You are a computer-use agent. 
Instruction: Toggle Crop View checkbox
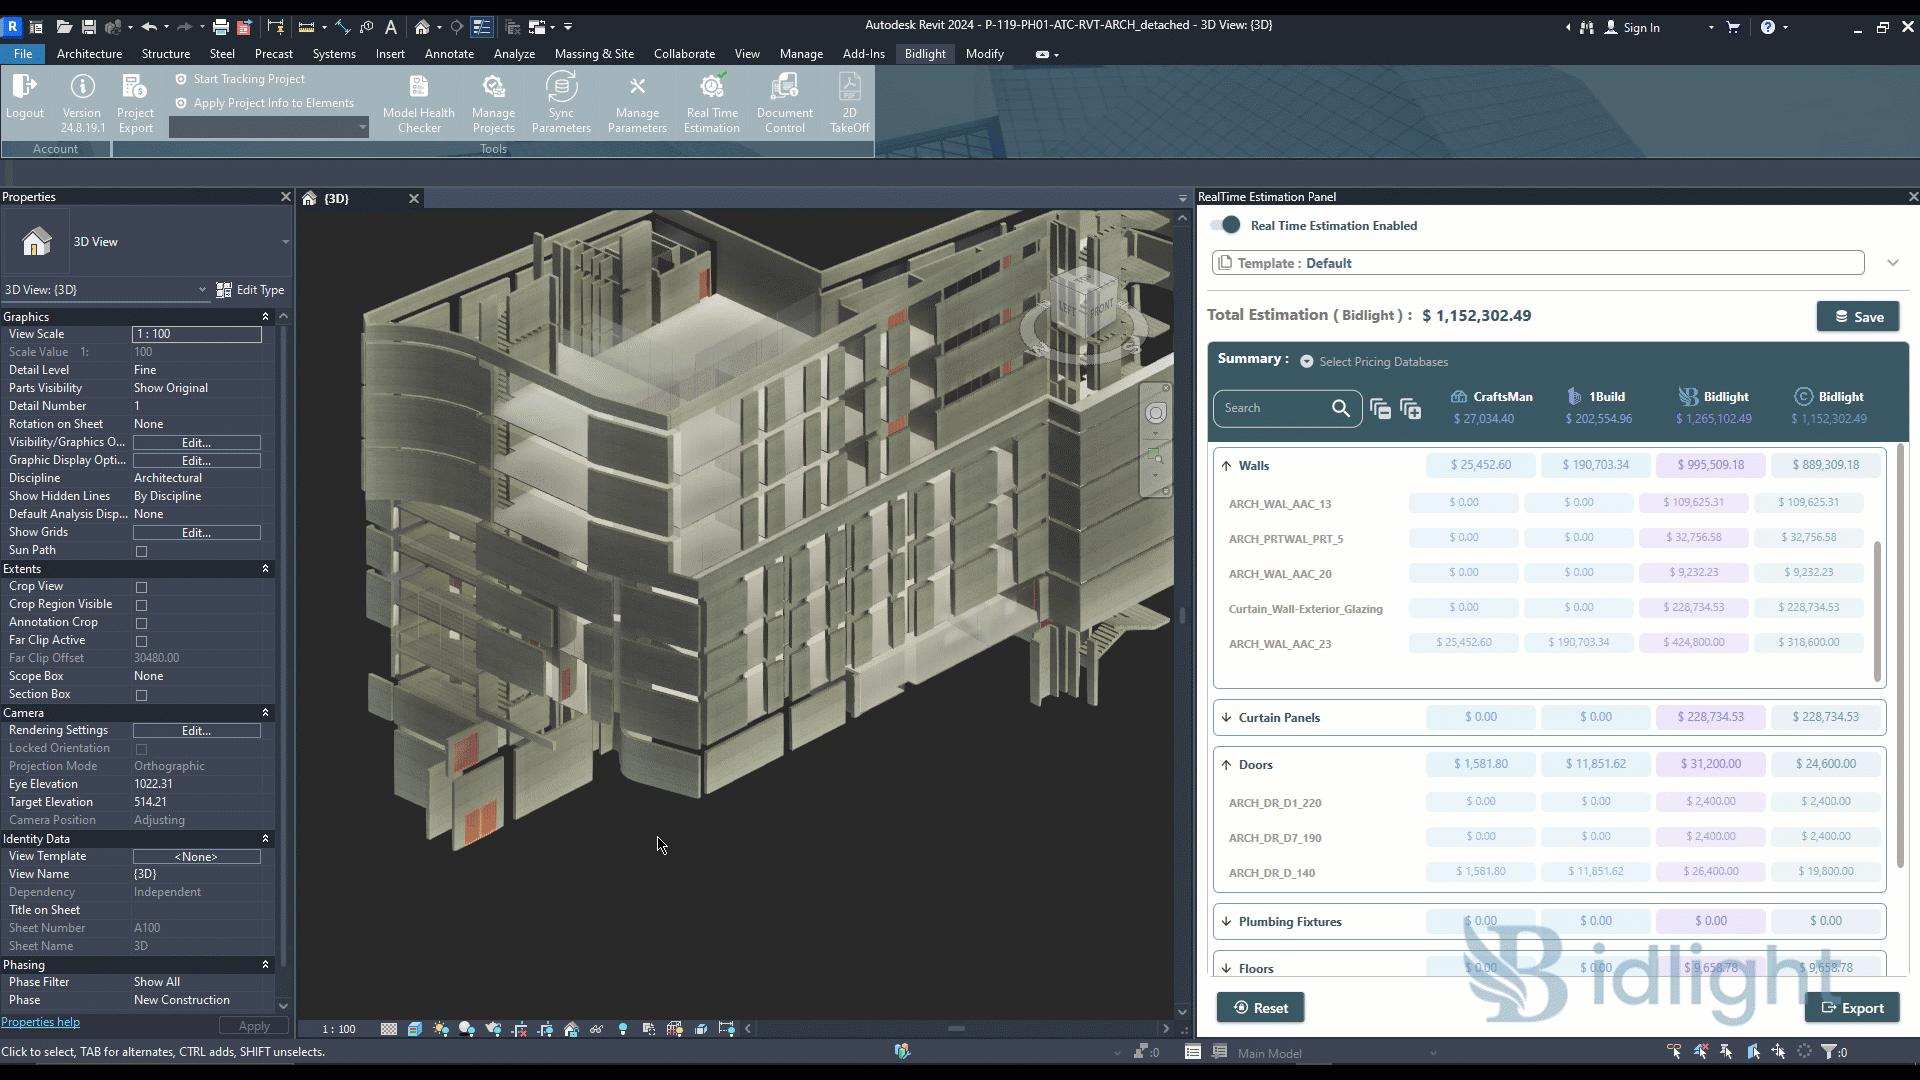coord(141,585)
